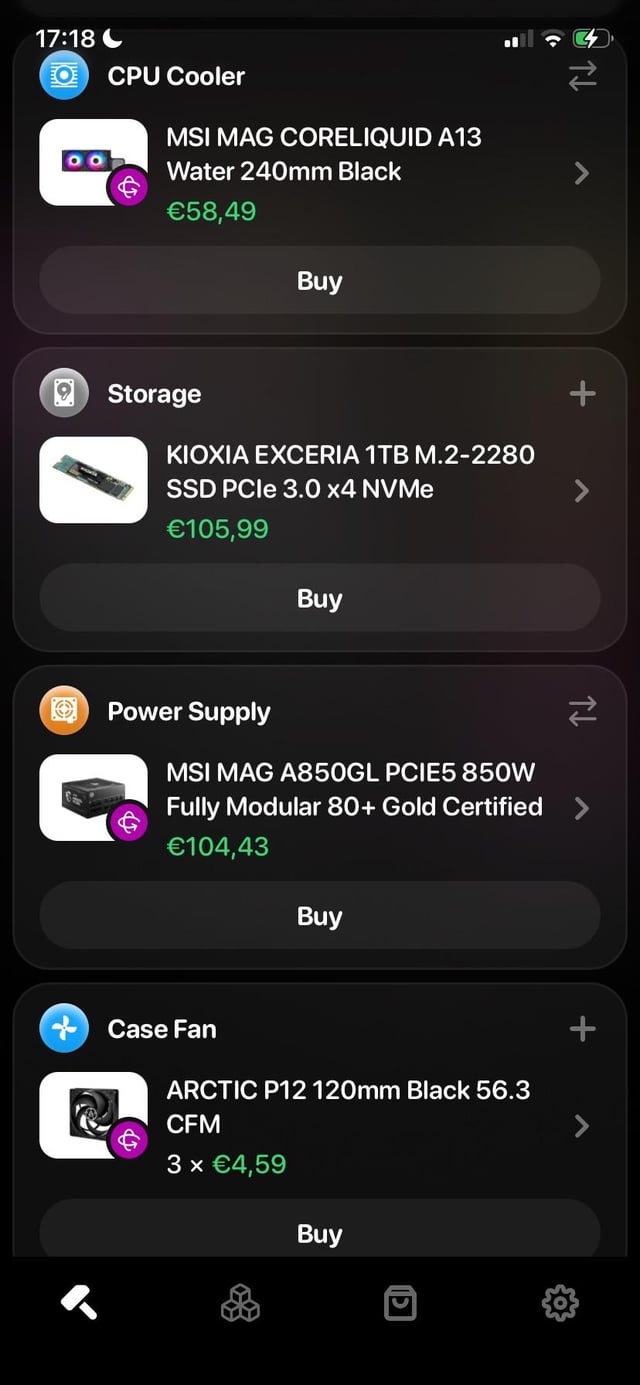Swap the CPU Cooler component
640x1385 pixels.
tap(582, 76)
